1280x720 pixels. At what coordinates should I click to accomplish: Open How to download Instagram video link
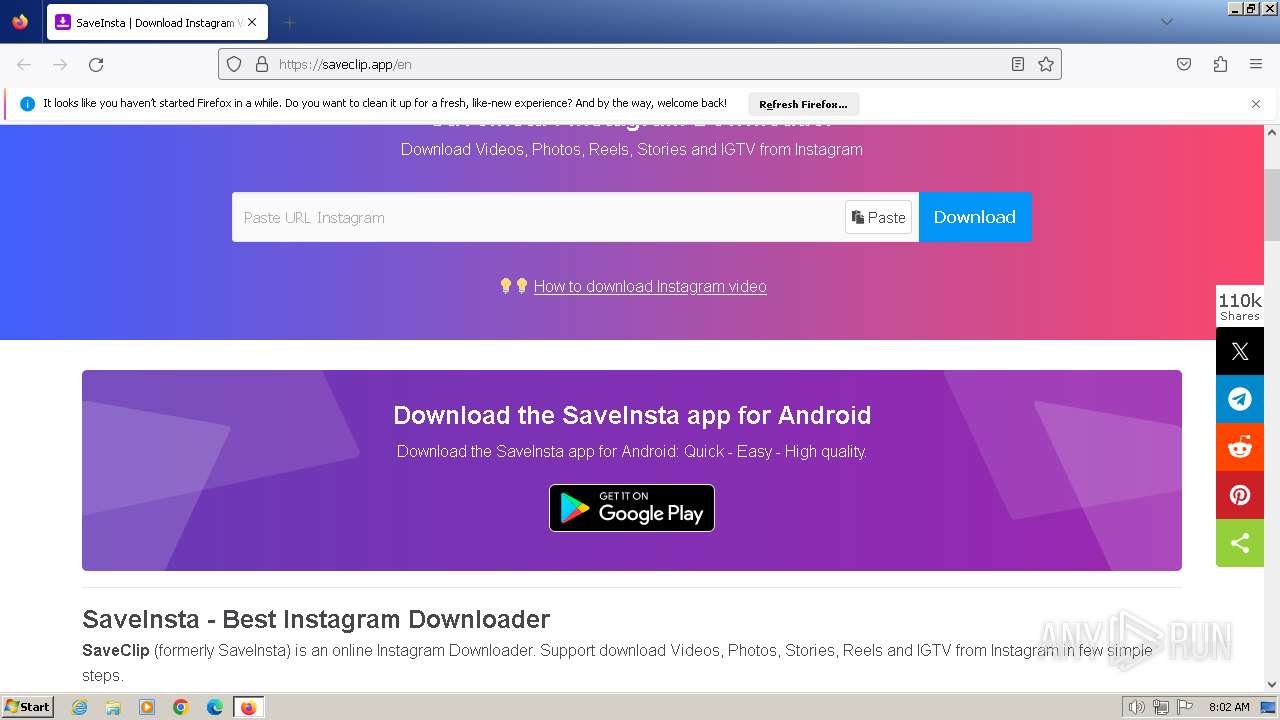650,286
